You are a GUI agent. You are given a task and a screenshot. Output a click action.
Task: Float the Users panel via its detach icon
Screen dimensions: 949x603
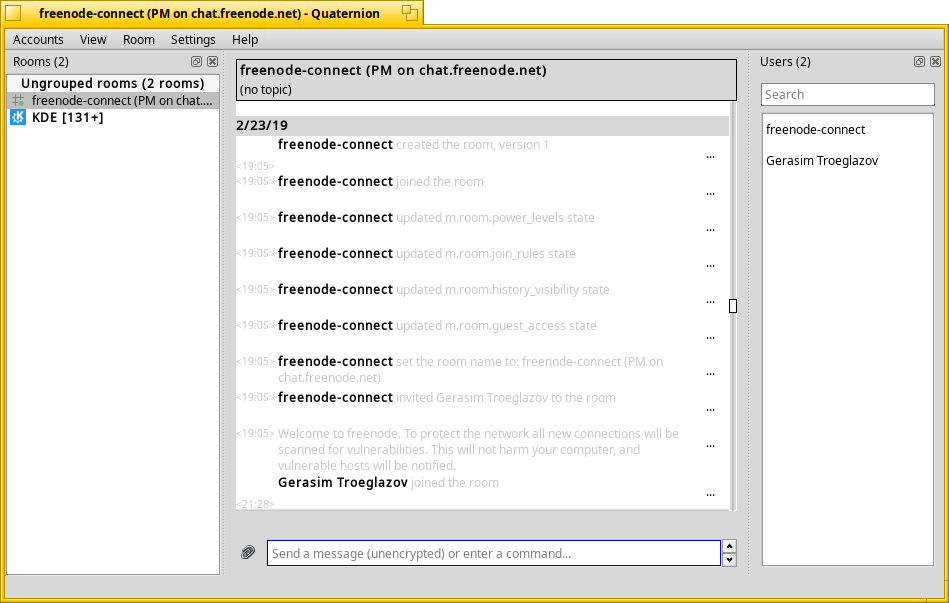pyautogui.click(x=919, y=61)
